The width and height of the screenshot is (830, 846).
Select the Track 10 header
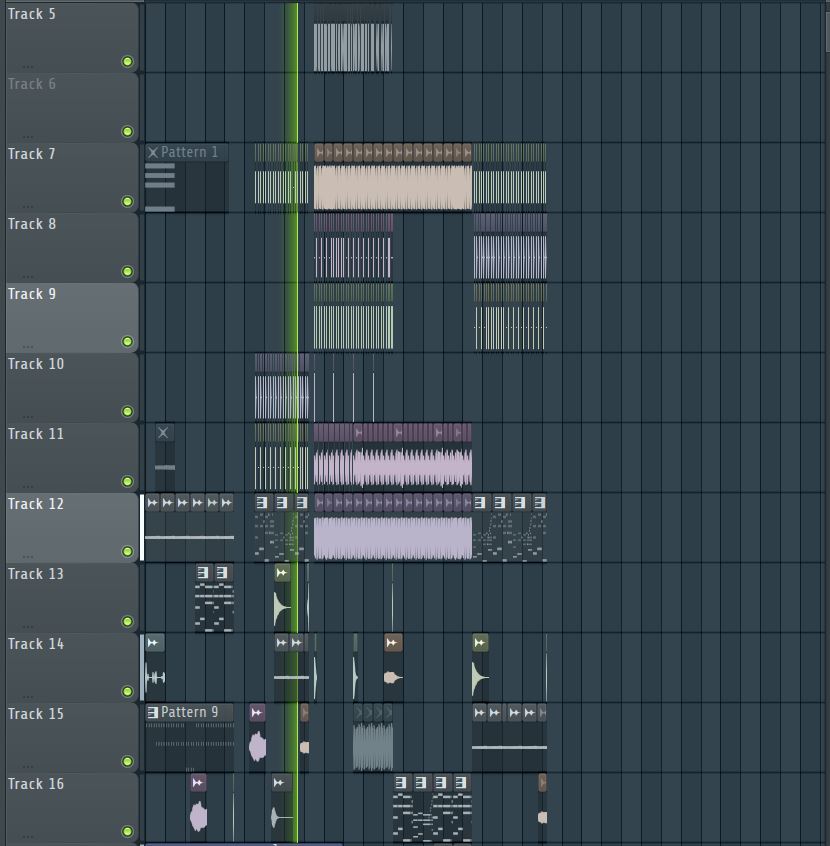click(72, 387)
